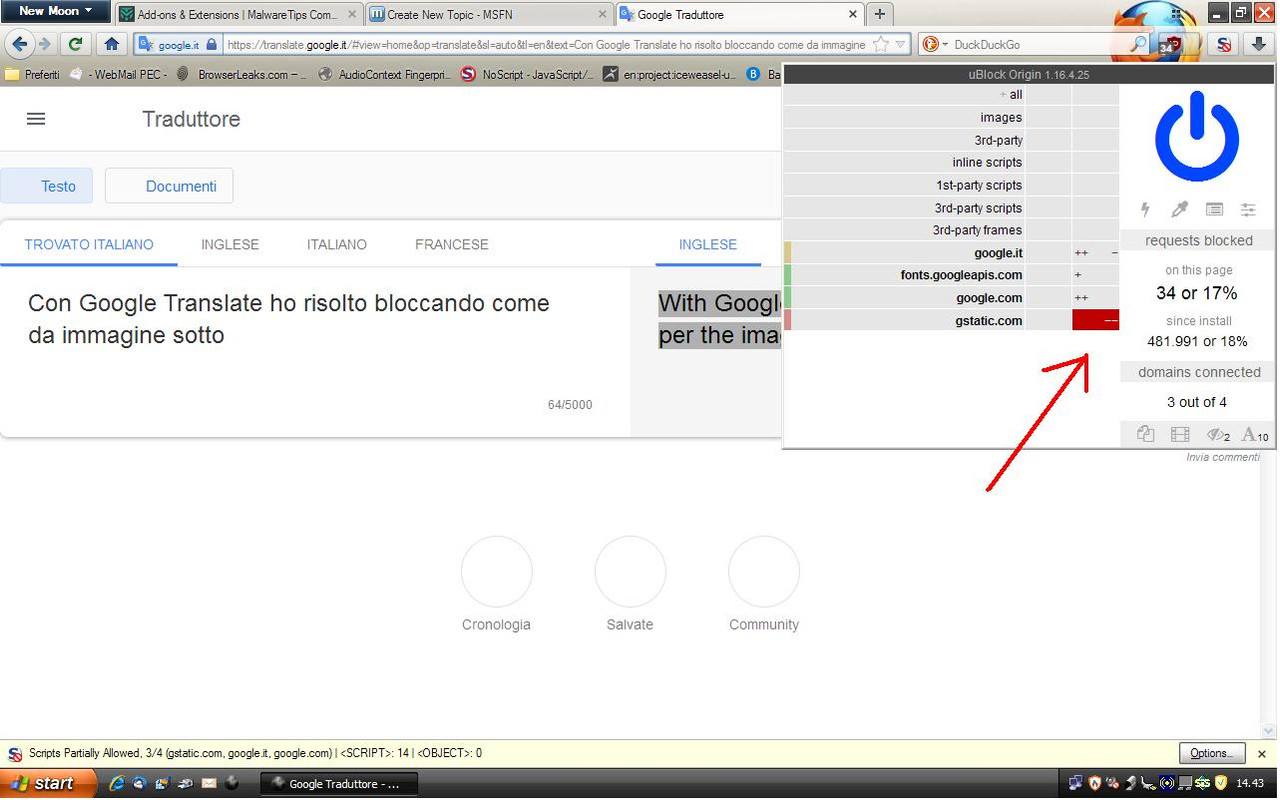1280x800 pixels.
Task: Toggle popup blocking icon in uBlock
Action: tap(1146, 434)
